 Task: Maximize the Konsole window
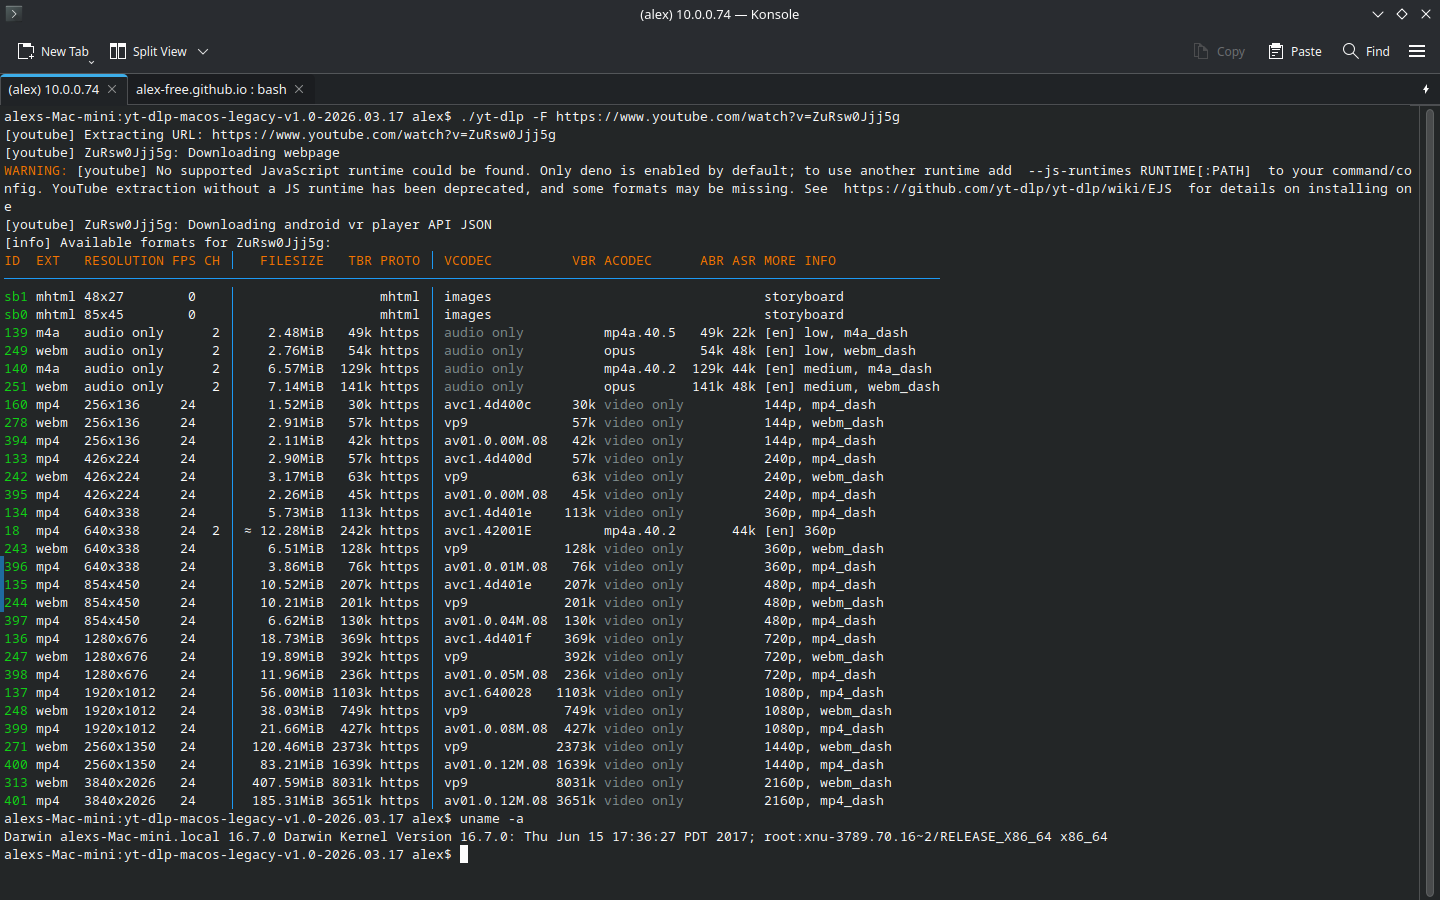1402,14
